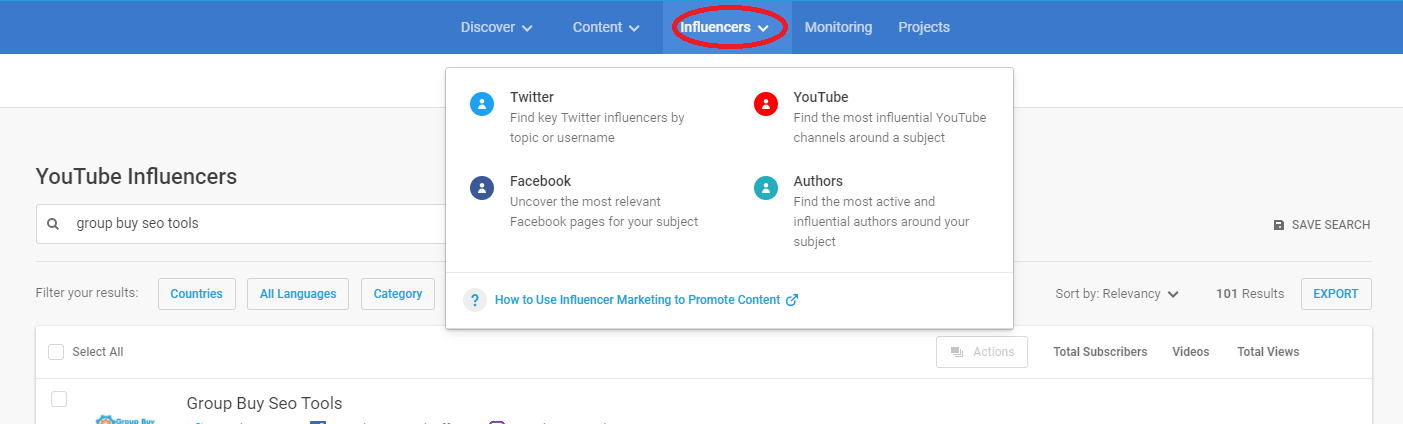
Task: Click the chat icon inside the Actions button
Action: tap(957, 352)
